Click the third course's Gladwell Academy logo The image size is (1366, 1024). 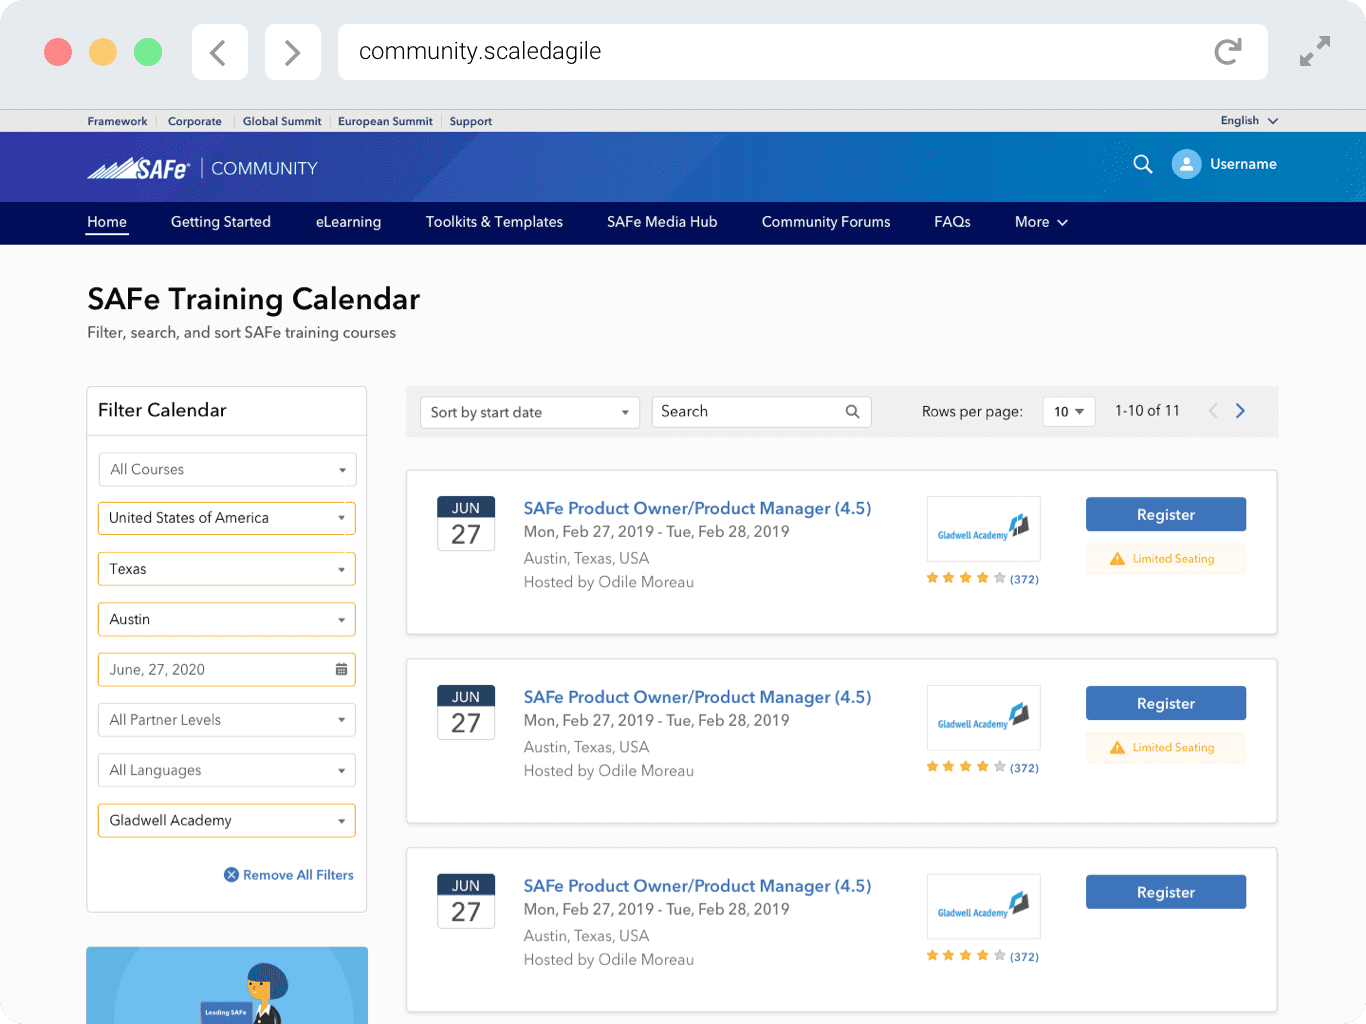point(984,907)
